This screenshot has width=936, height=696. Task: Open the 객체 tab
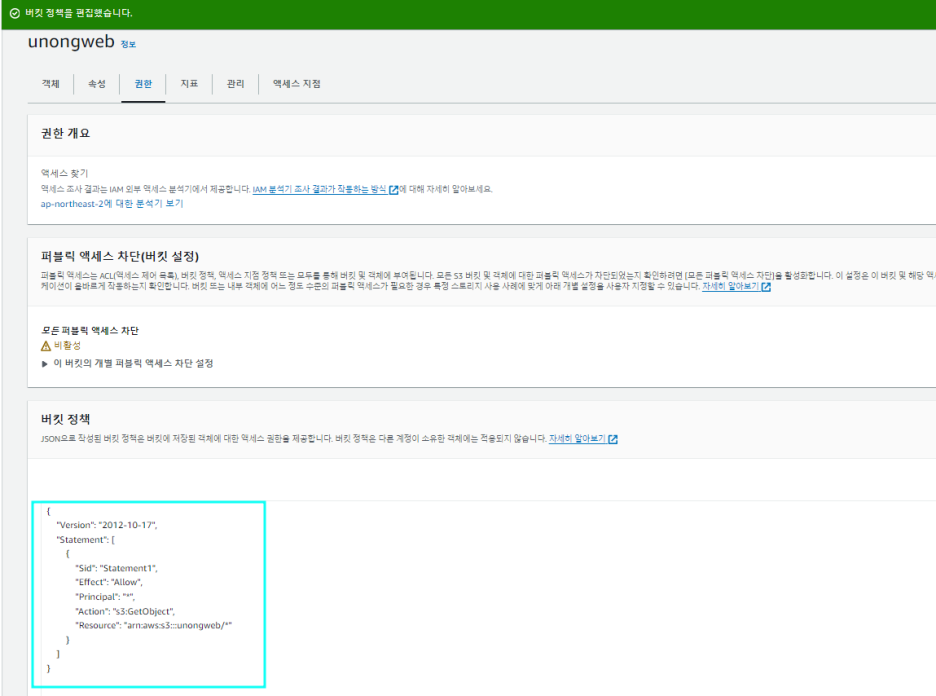(x=51, y=84)
